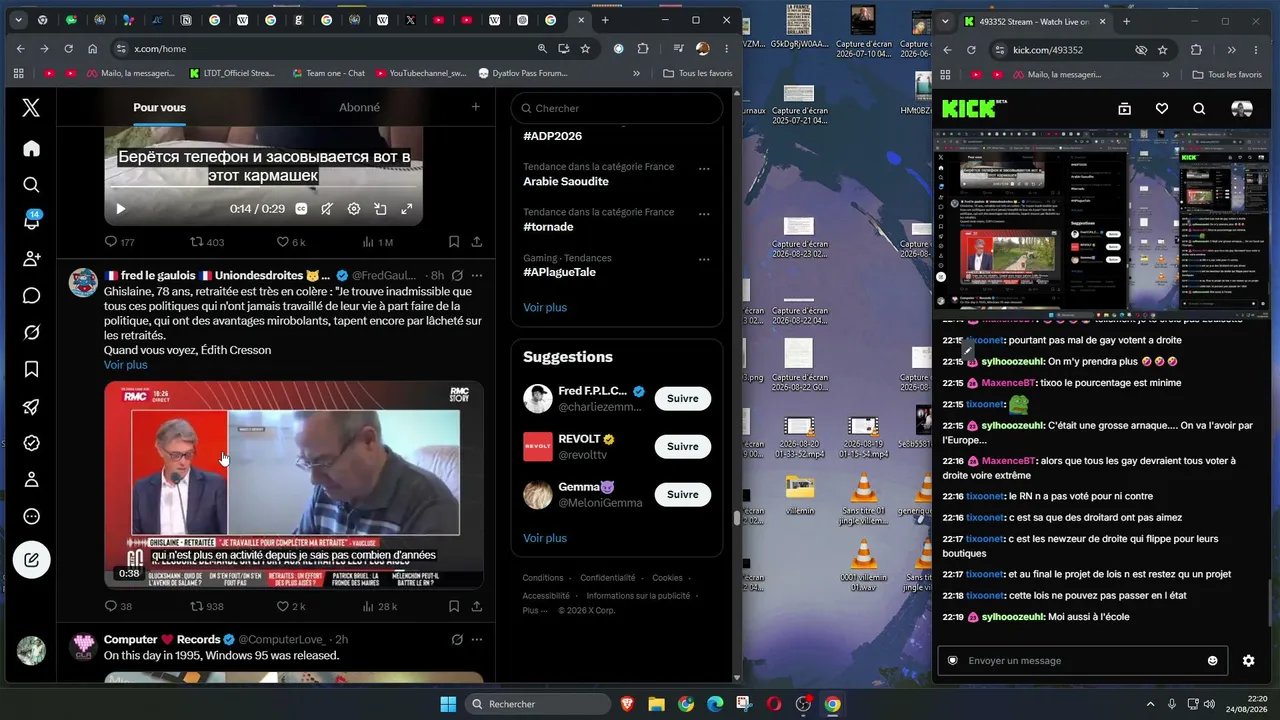Open Explore search icon in X sidebar
The image size is (1280, 720).
[x=31, y=185]
